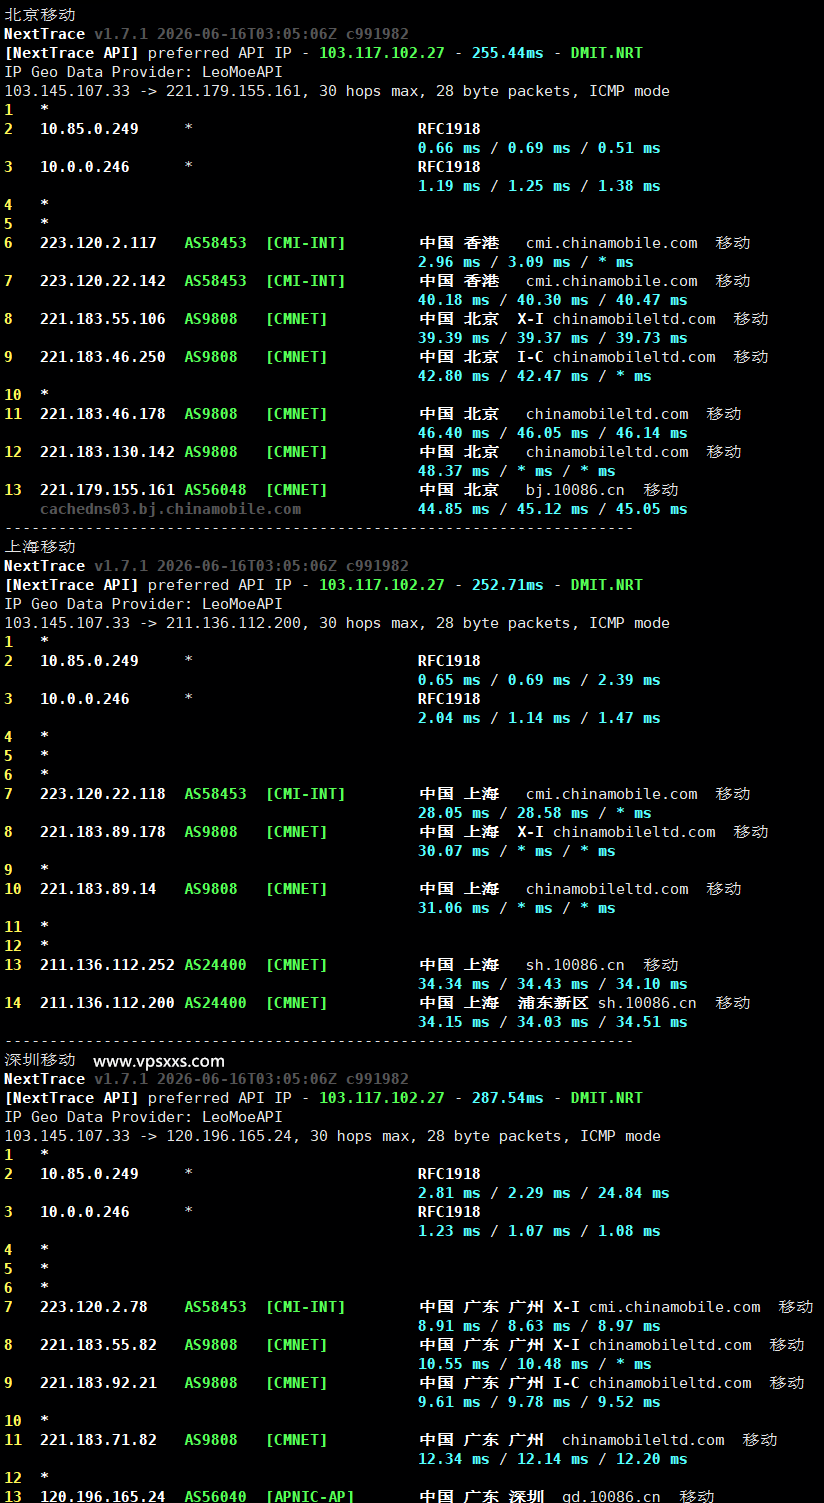
Task: Click the location text "浦东新区"
Action: pos(553,1003)
